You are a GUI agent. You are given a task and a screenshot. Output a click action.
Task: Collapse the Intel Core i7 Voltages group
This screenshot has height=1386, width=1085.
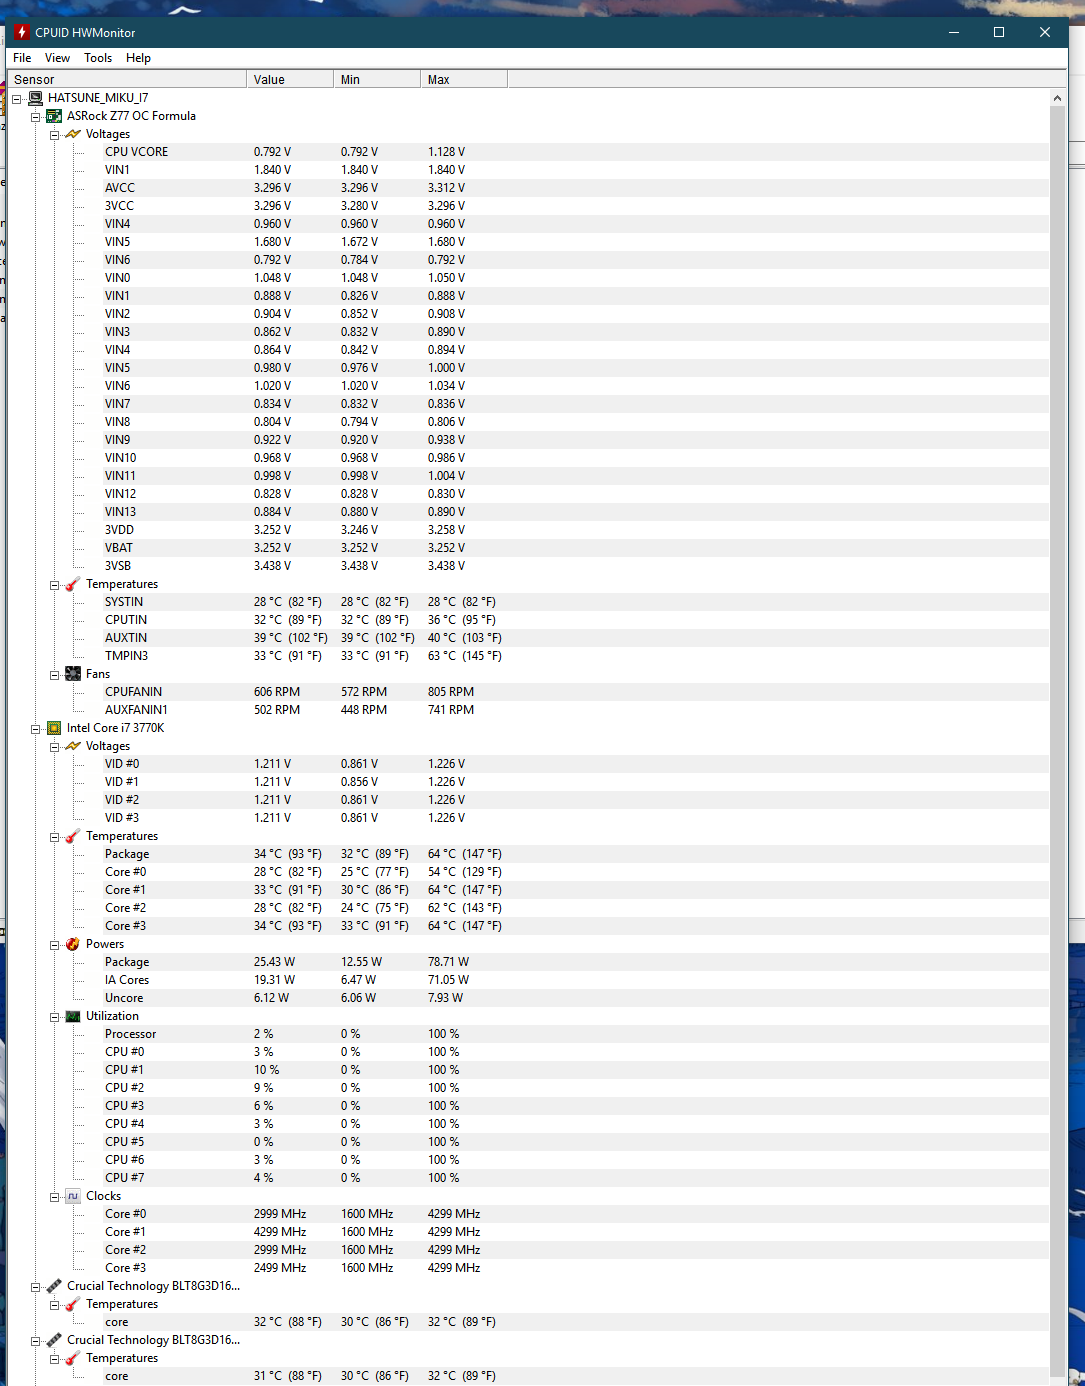click(x=55, y=746)
